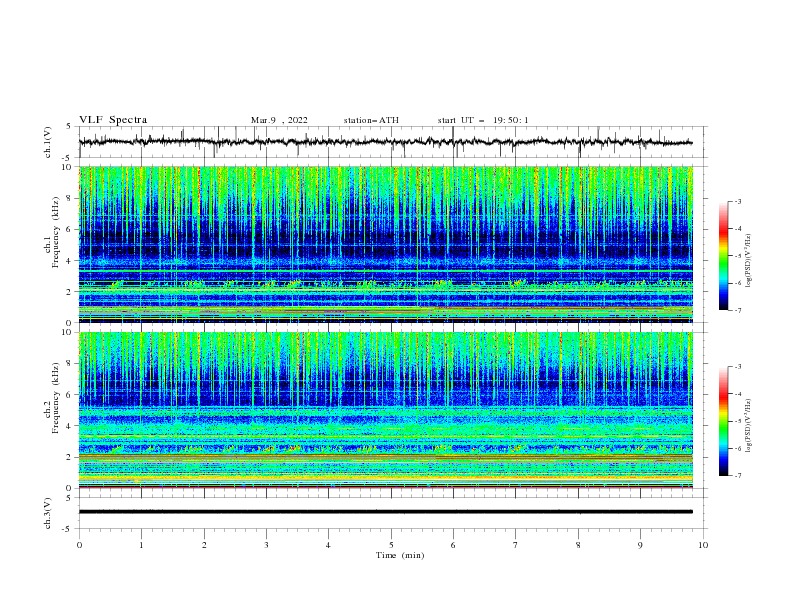Click the time axis tick label '3'
792x612 pixels.
click(266, 545)
